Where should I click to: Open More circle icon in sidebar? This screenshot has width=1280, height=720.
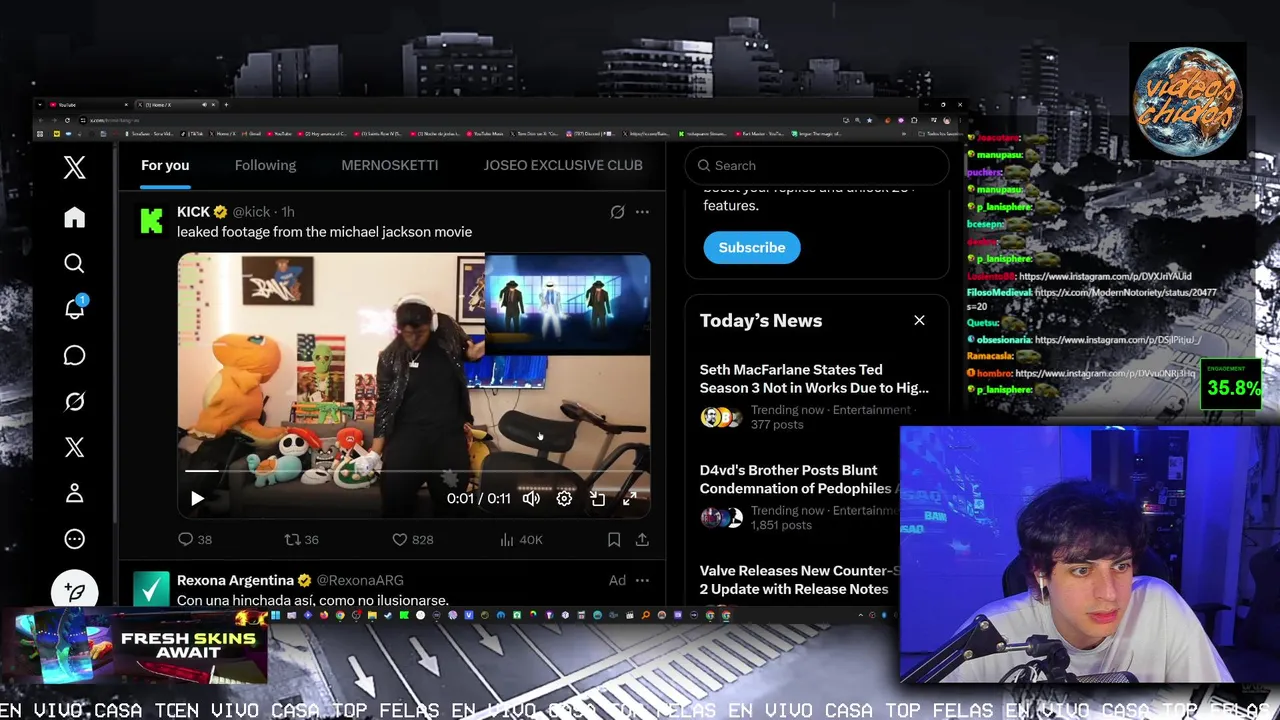(x=74, y=539)
